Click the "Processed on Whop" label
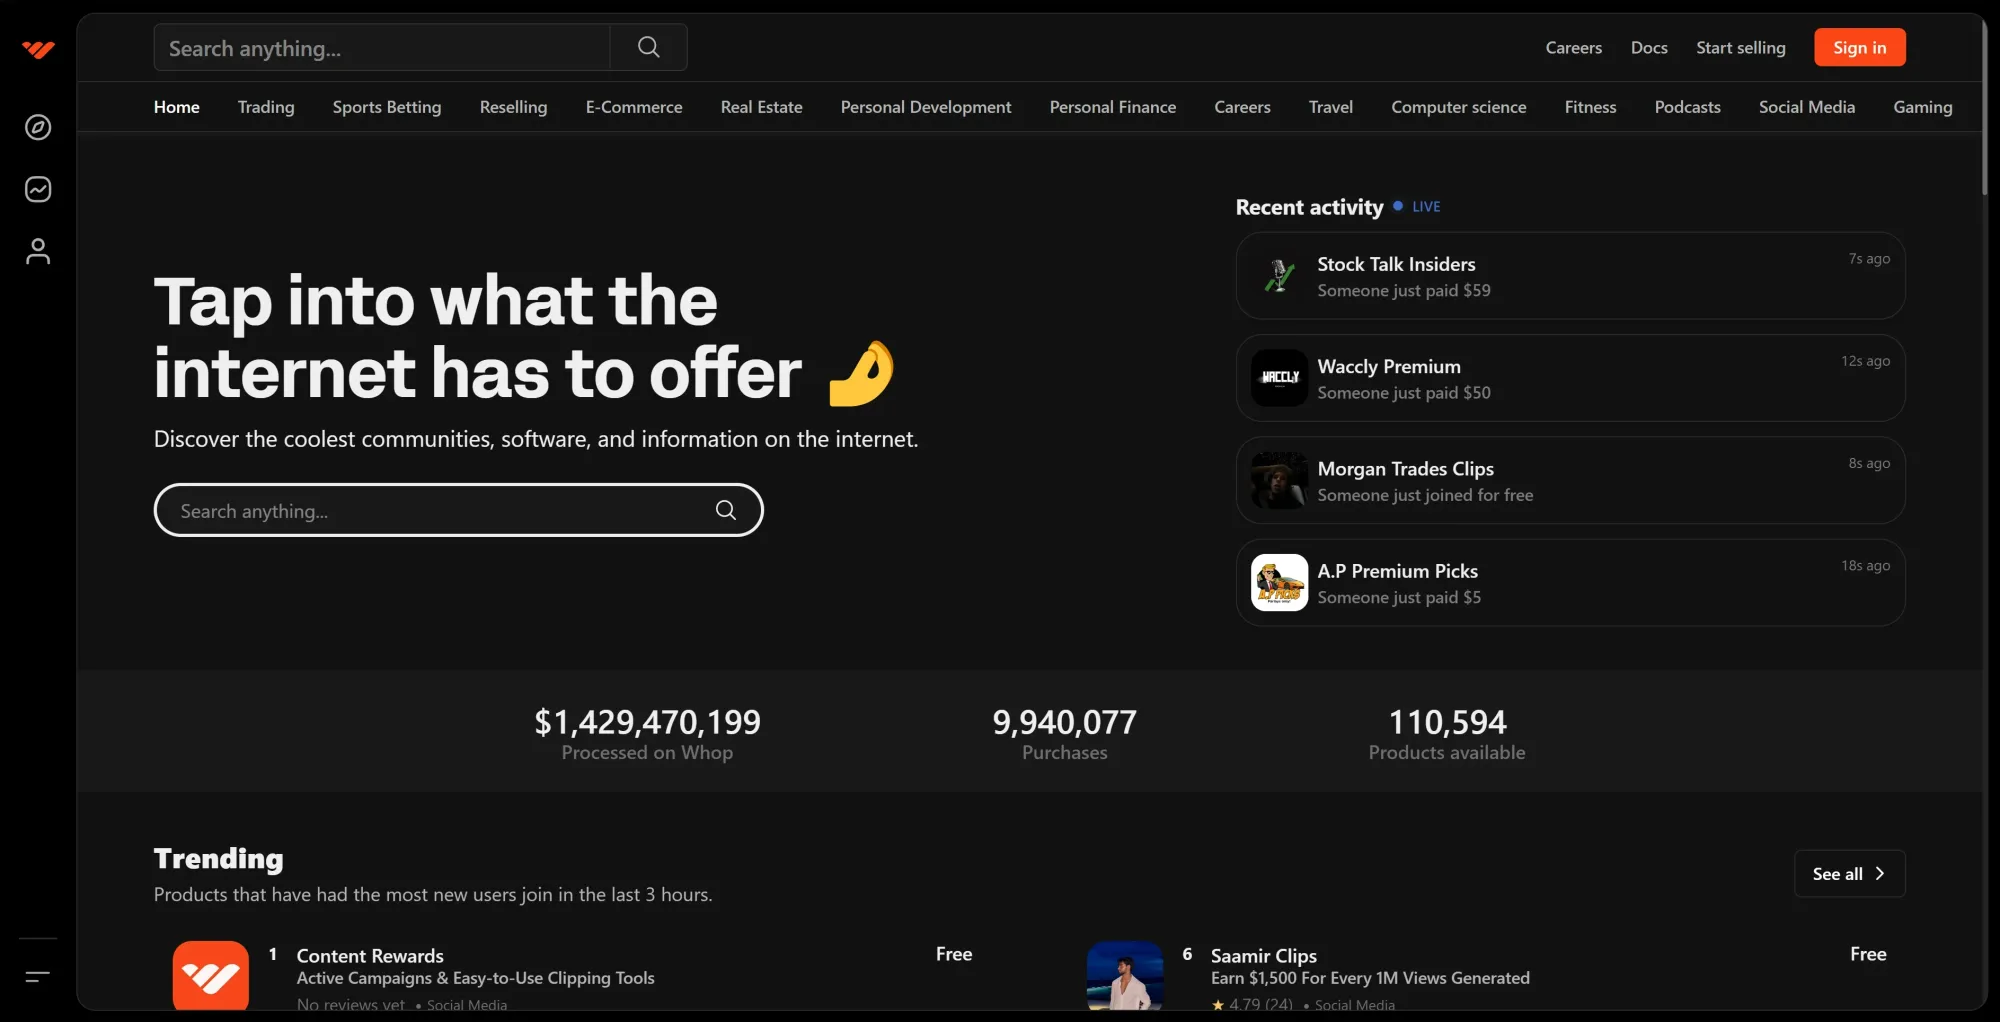The image size is (2000, 1022). [647, 752]
